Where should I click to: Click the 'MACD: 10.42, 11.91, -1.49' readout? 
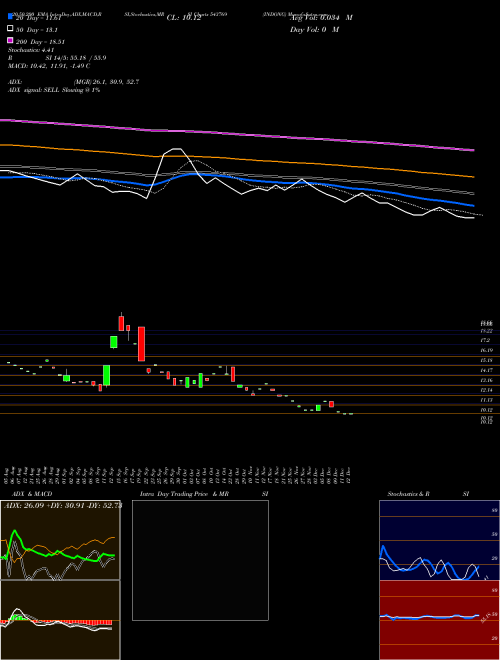49,66
